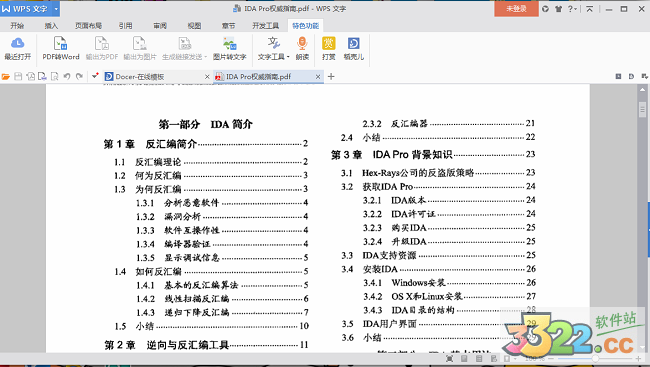Click the 输出为PDF export icon

(x=102, y=43)
